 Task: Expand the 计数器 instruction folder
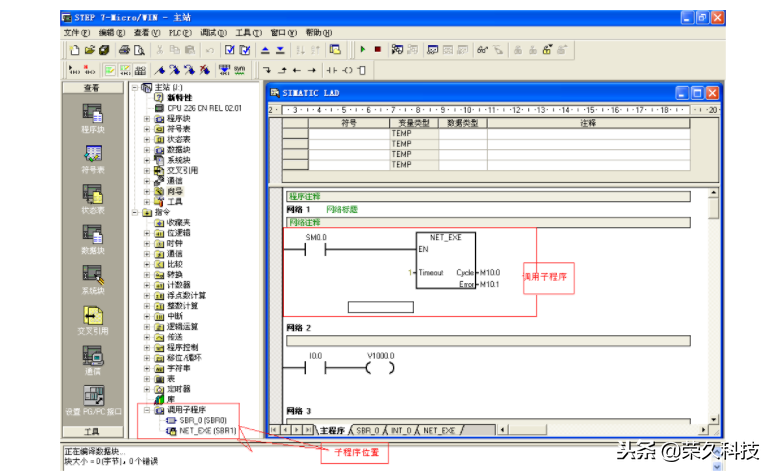pyautogui.click(x=146, y=285)
